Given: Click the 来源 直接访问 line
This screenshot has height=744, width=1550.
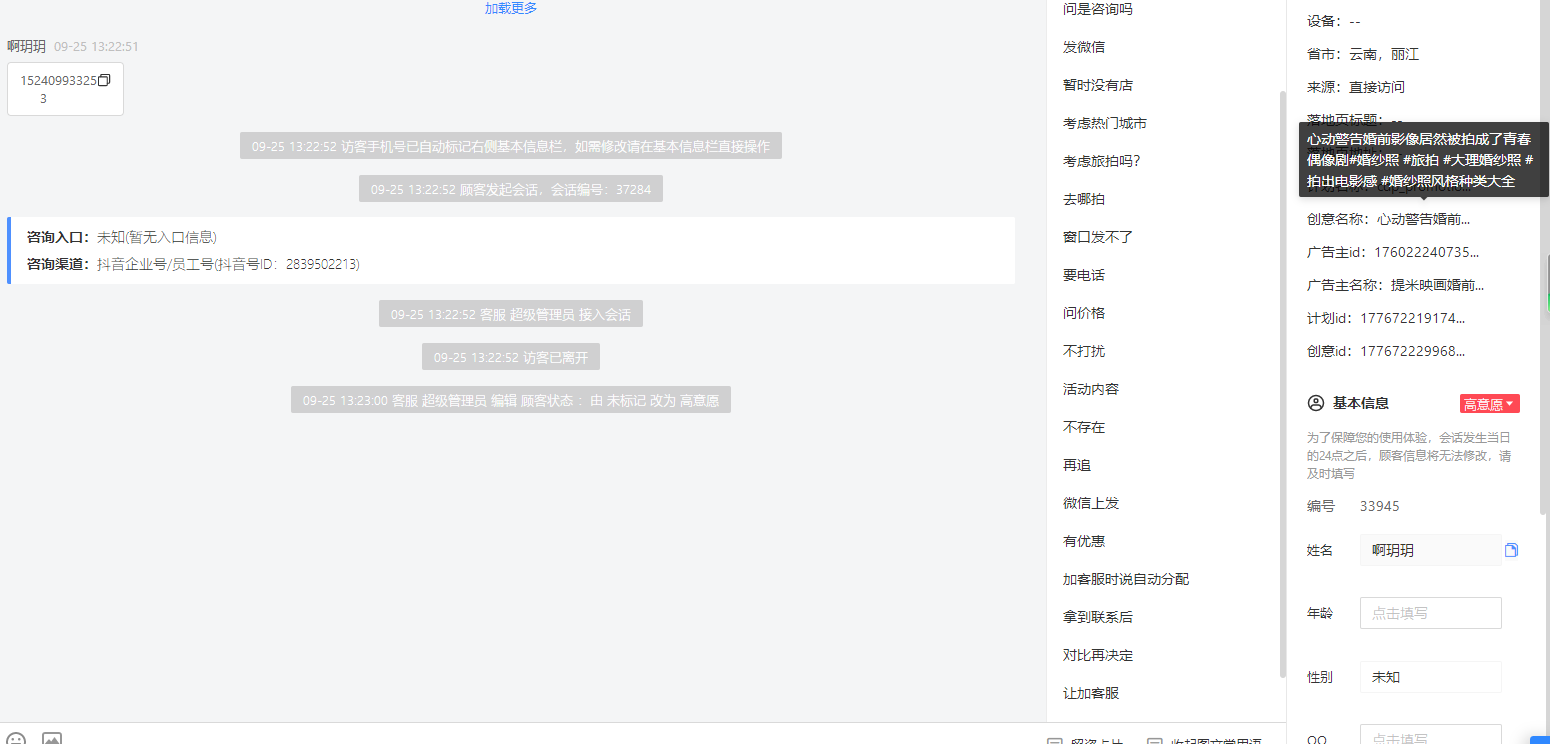Looking at the screenshot, I should click(1356, 87).
